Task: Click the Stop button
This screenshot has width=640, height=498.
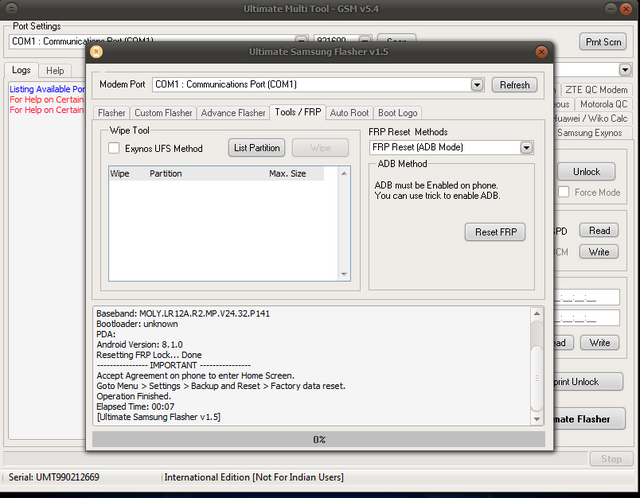Action: click(x=611, y=459)
